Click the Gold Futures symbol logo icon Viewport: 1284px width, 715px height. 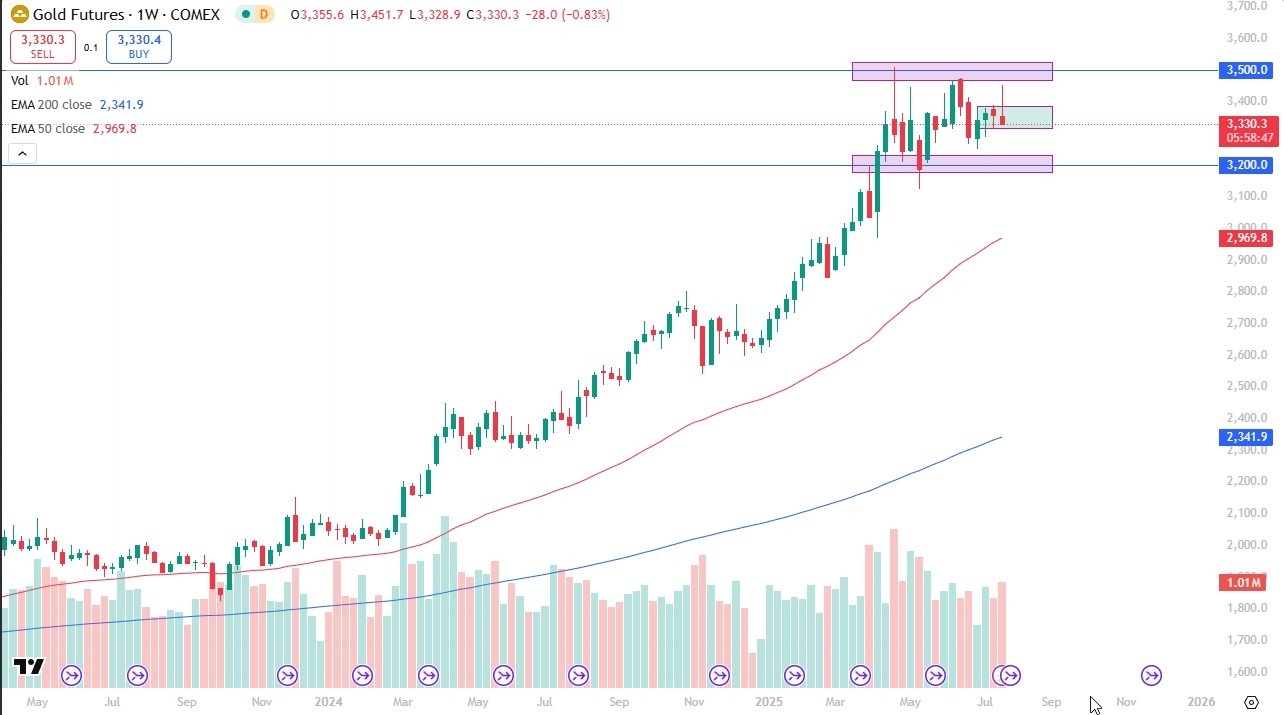click(19, 15)
